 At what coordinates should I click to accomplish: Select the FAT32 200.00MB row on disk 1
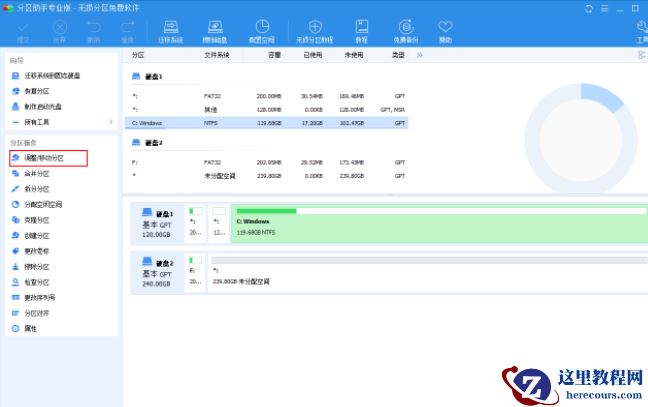click(267, 96)
